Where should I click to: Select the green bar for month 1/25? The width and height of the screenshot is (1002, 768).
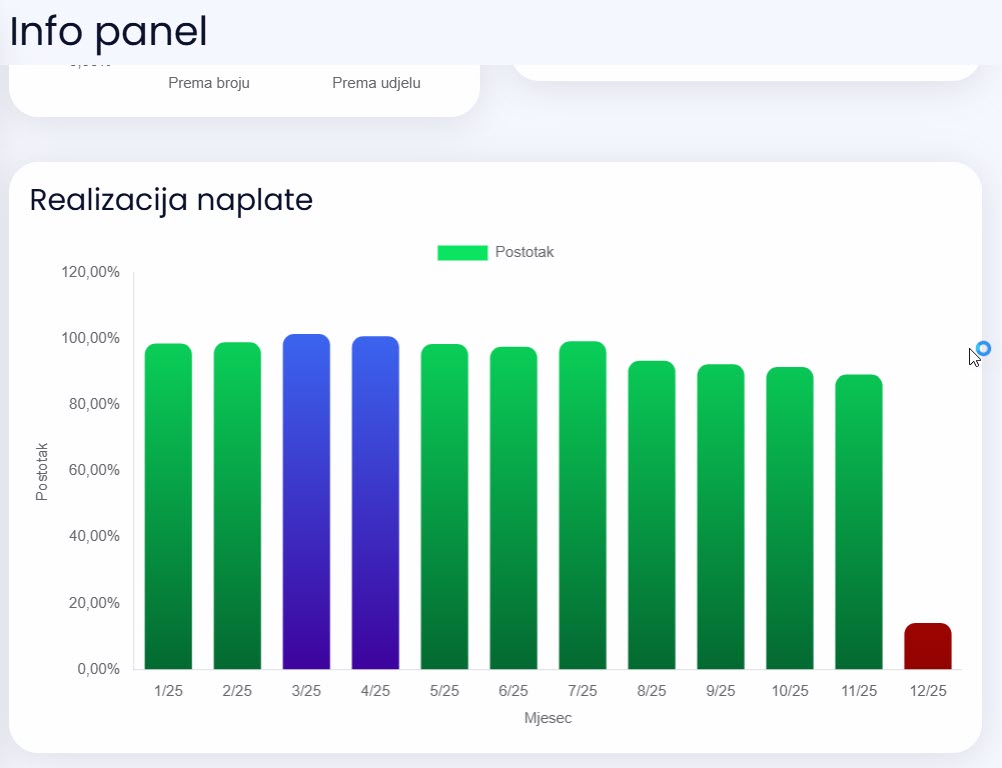click(x=168, y=506)
